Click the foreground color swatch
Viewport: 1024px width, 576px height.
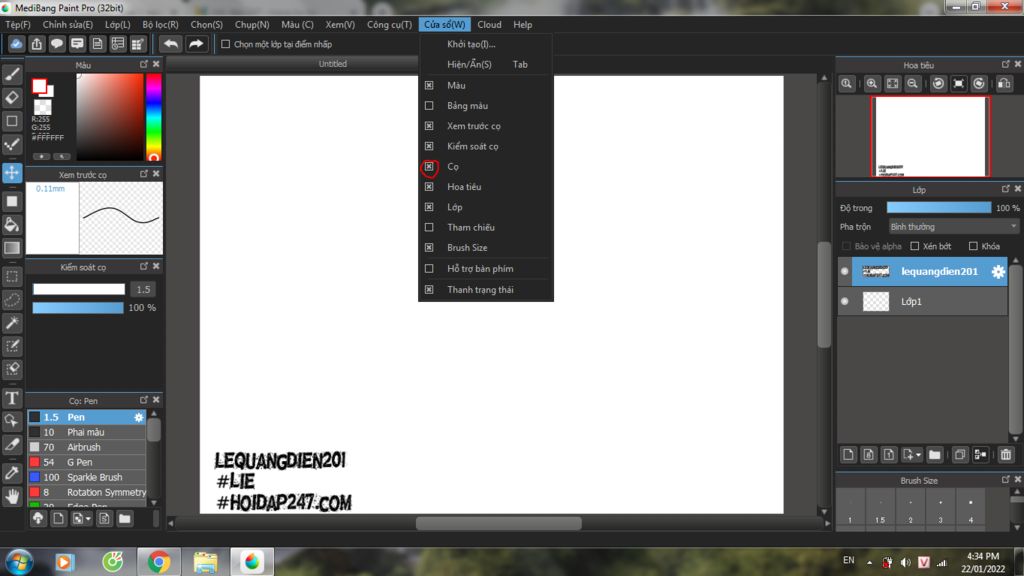pos(39,86)
